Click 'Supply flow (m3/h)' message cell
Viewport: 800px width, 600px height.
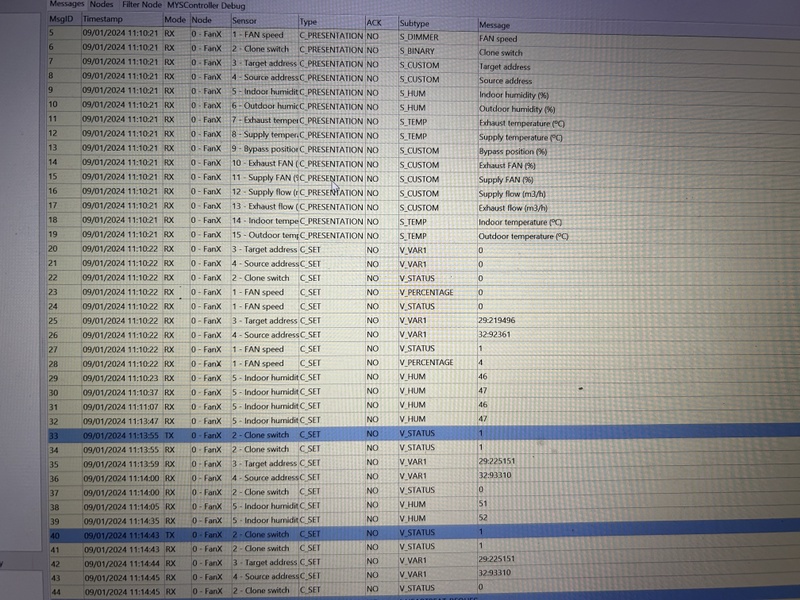tap(512, 194)
